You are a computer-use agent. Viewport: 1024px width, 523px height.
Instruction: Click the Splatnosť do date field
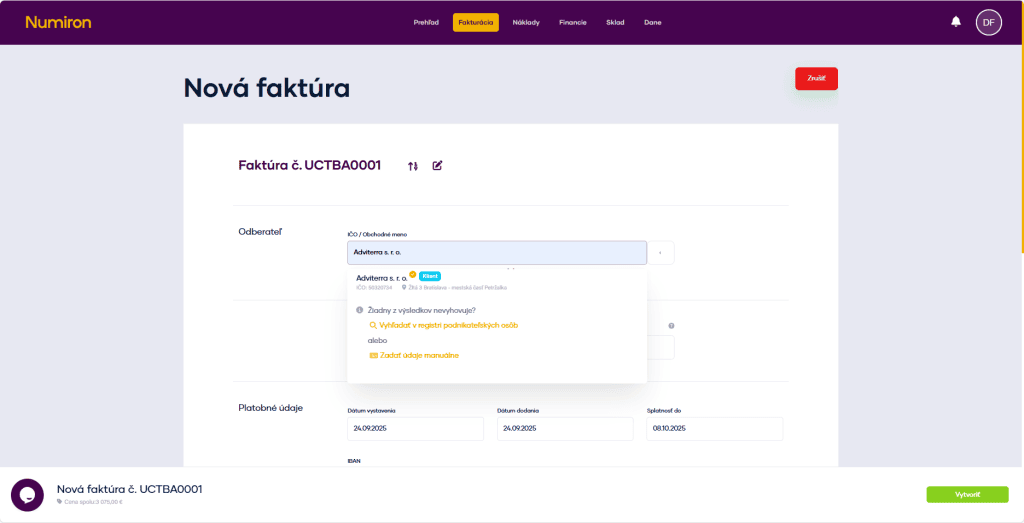pos(714,429)
